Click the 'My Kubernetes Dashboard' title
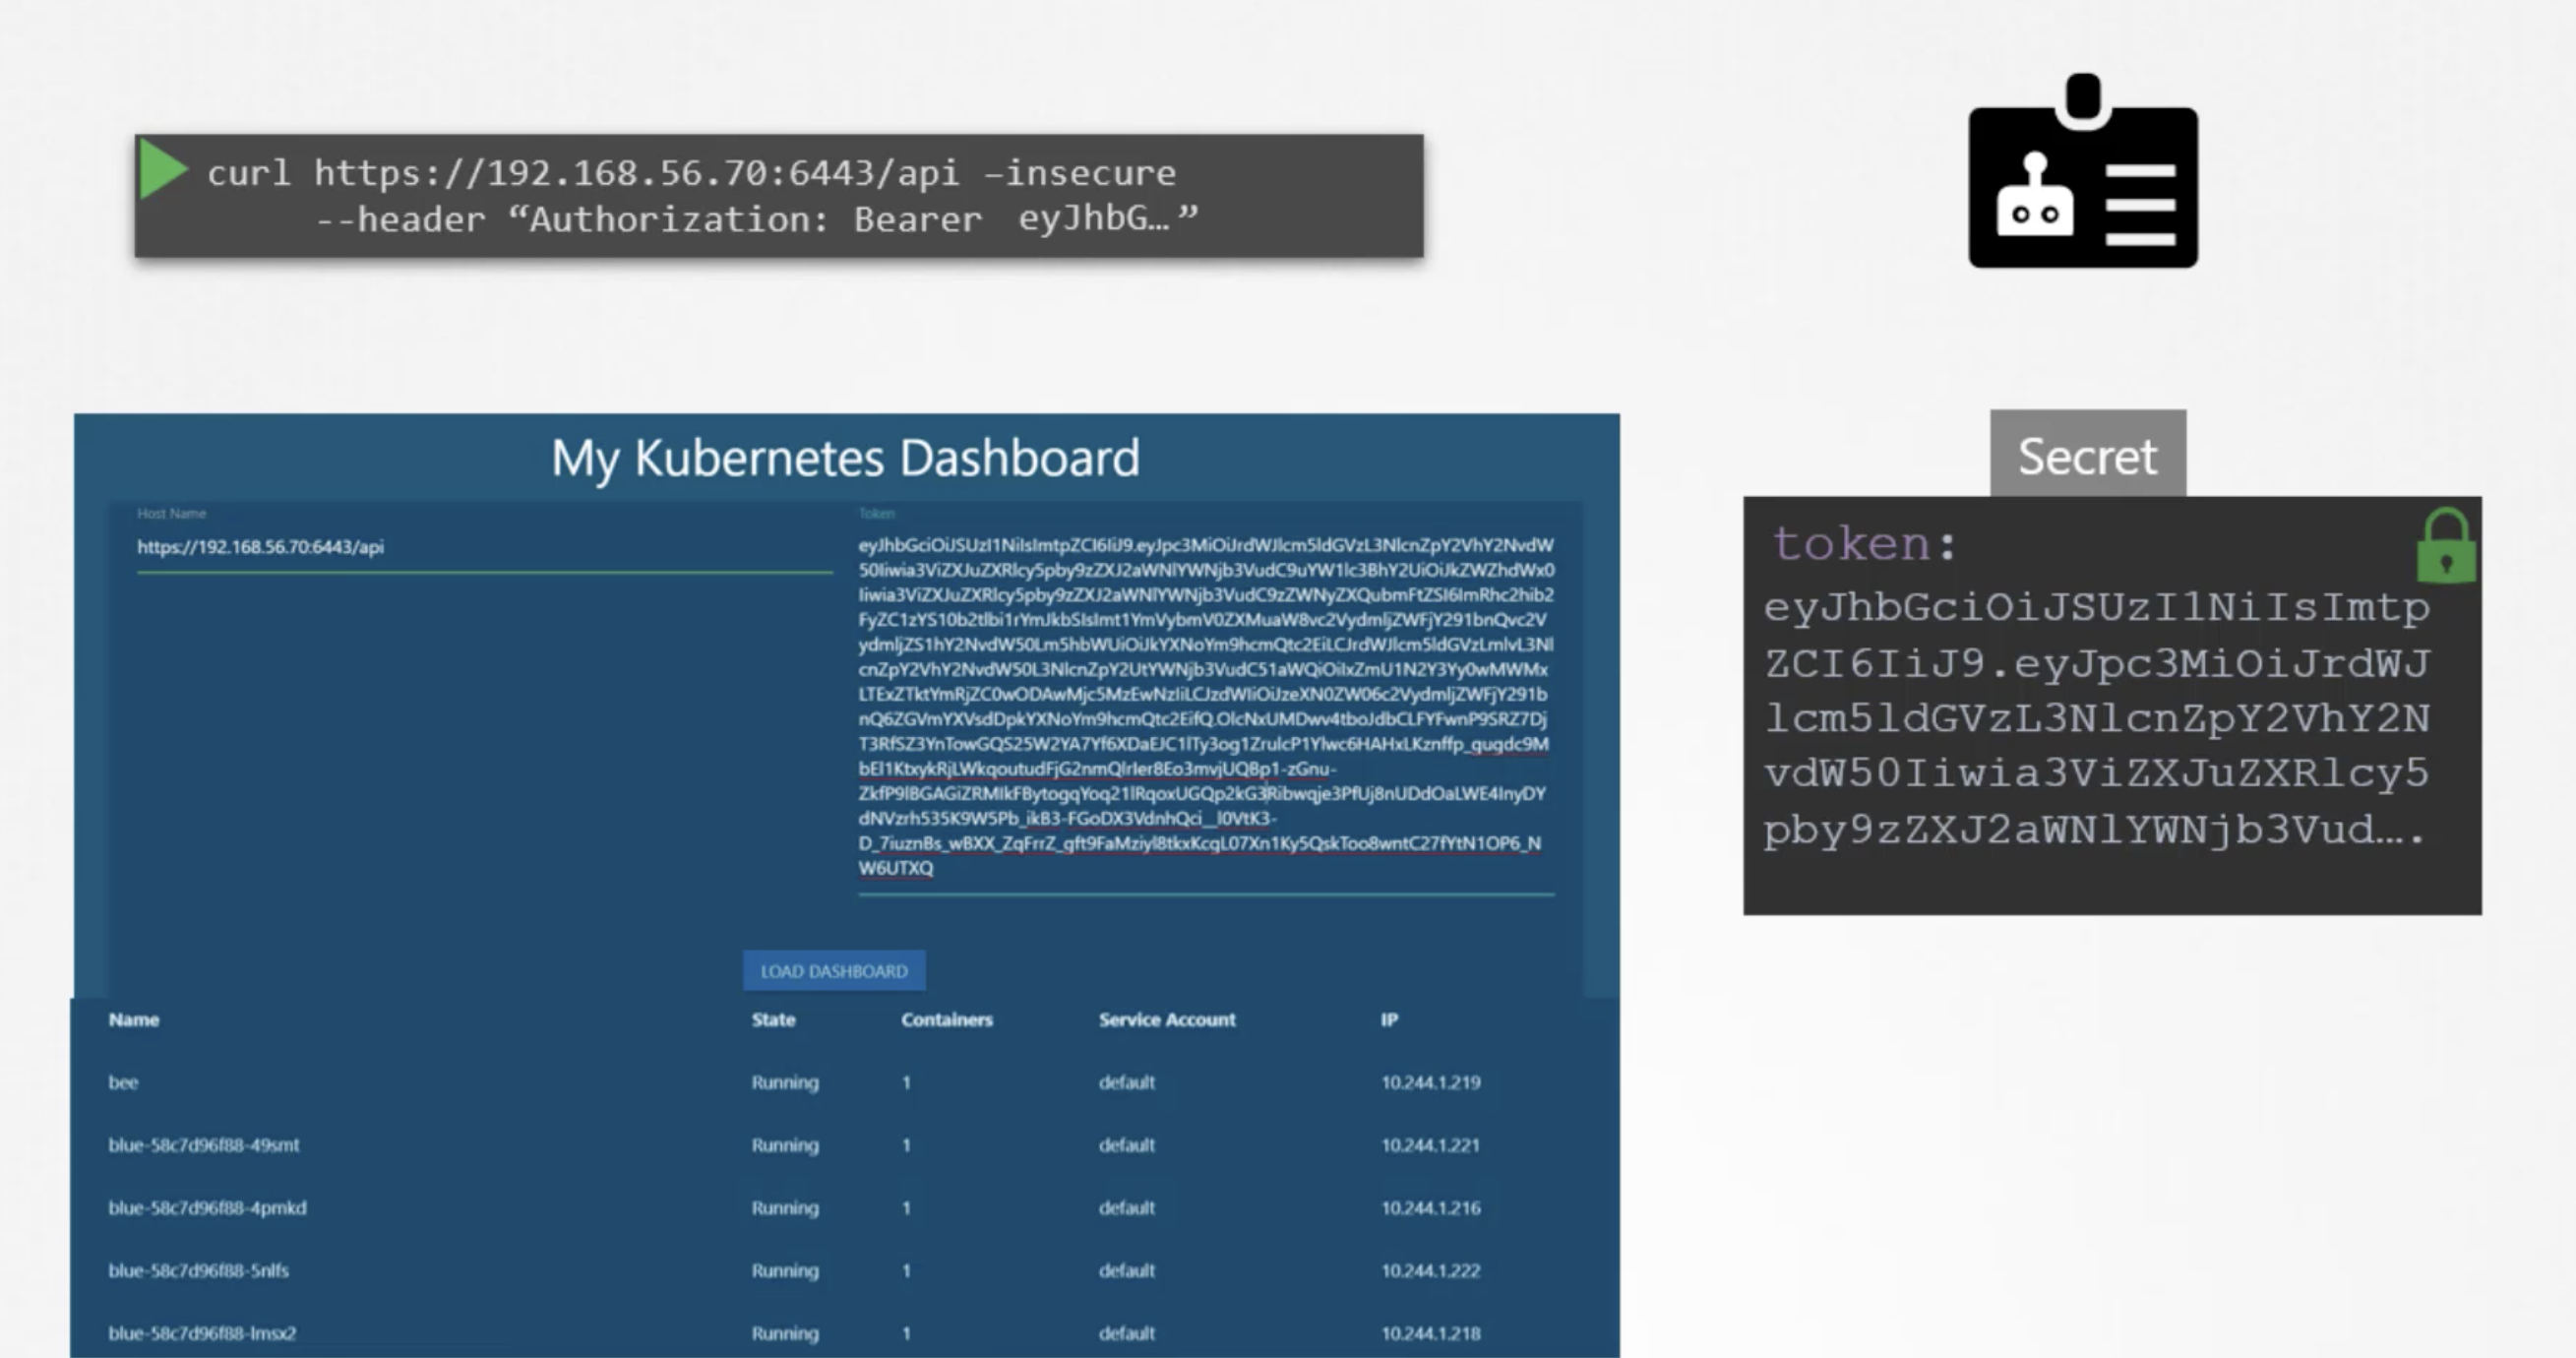Image resolution: width=2576 pixels, height=1358 pixels. click(x=845, y=459)
